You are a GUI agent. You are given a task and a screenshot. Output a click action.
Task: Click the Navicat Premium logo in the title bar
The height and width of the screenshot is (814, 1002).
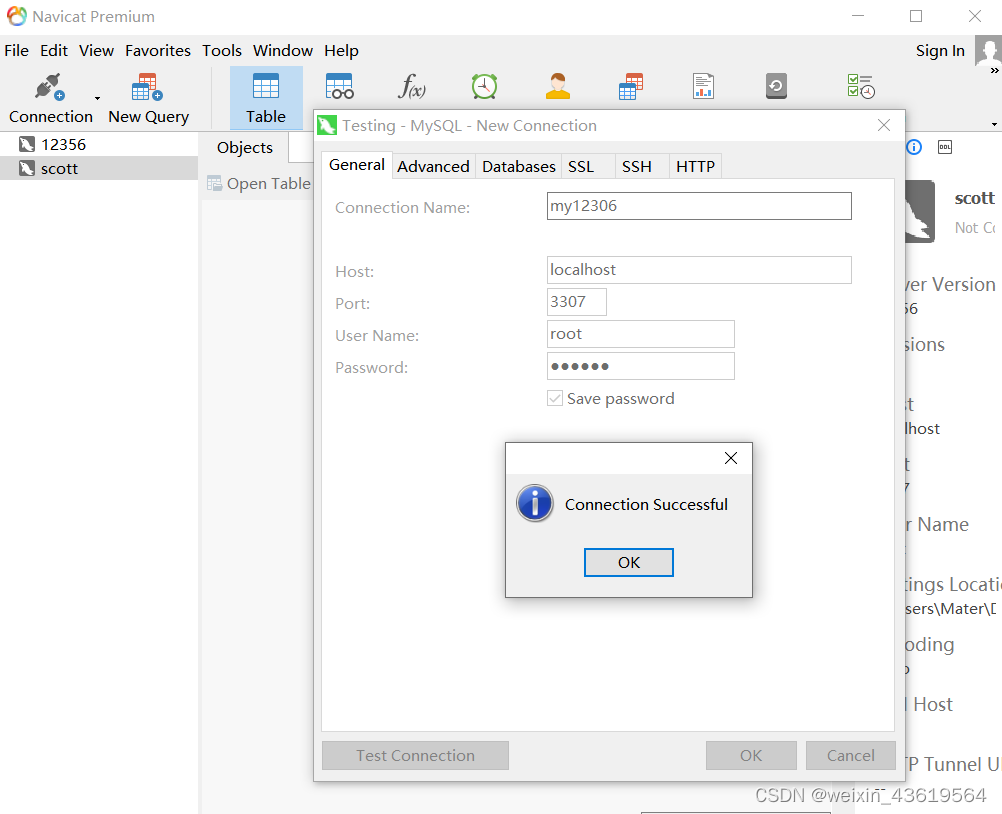(x=17, y=16)
